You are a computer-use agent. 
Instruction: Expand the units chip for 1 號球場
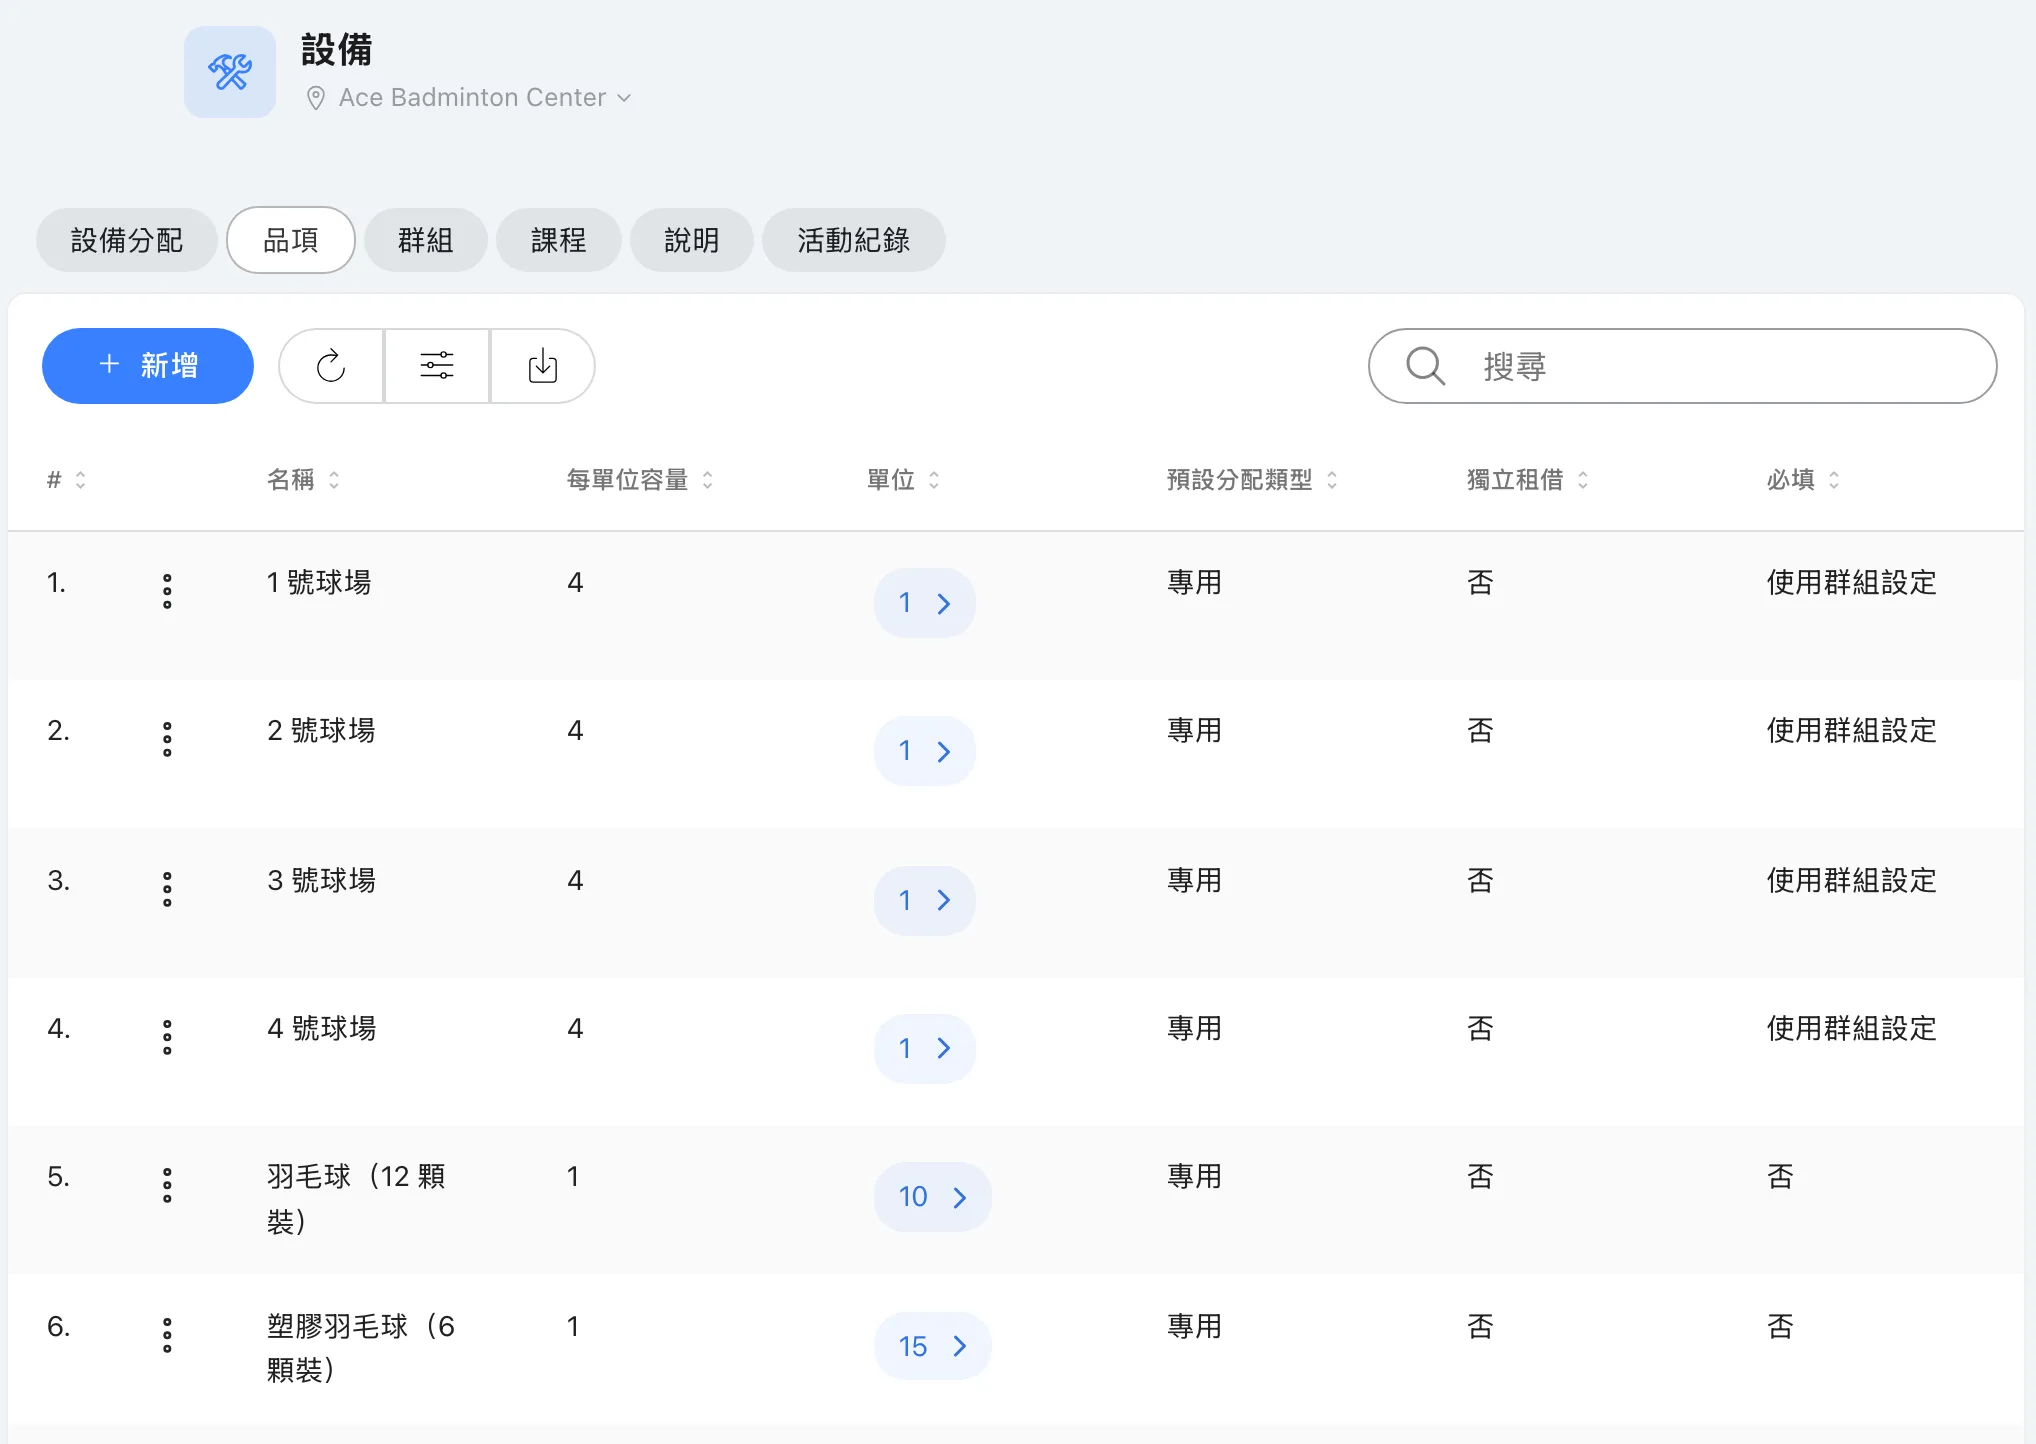[925, 603]
